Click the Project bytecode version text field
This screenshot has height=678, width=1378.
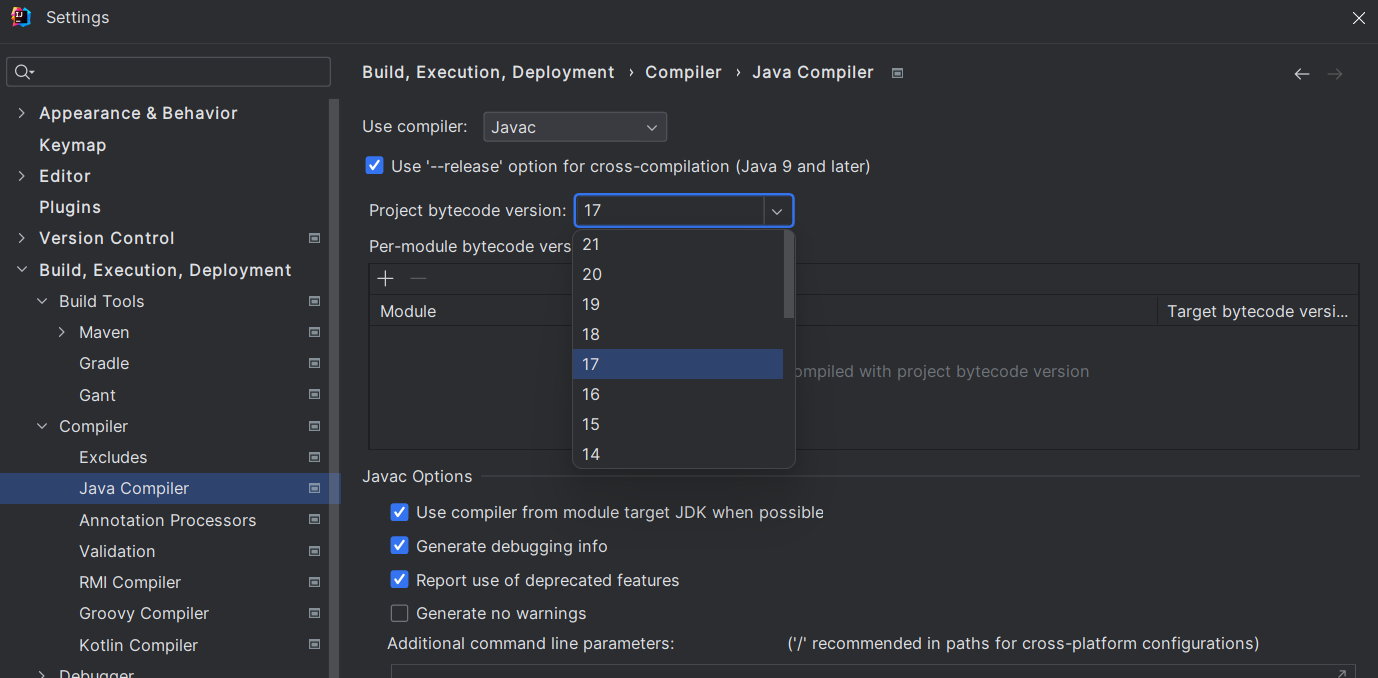(670, 211)
